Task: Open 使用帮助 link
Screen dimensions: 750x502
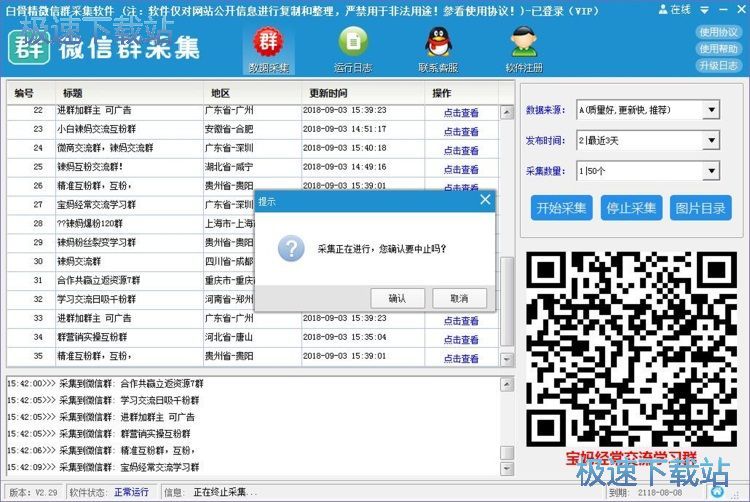Action: tap(718, 49)
